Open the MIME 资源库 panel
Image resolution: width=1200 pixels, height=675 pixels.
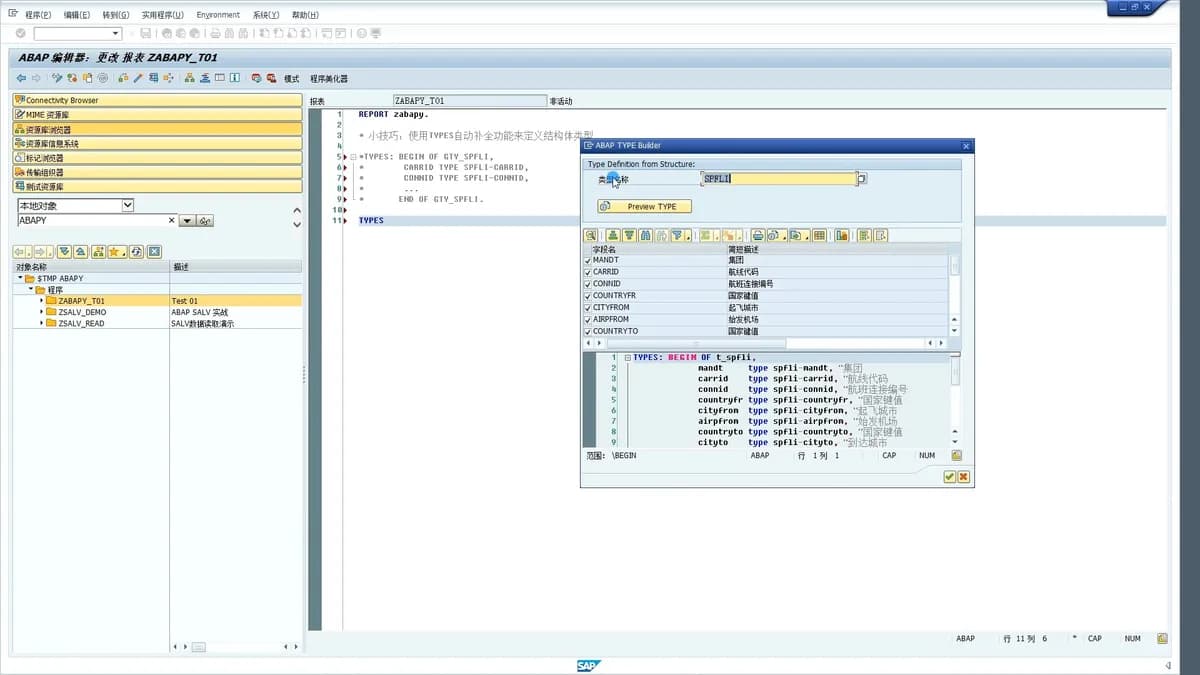pyautogui.click(x=157, y=115)
